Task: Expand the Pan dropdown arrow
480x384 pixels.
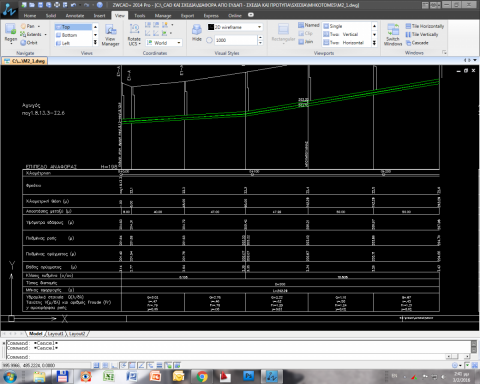Action: tap(39, 26)
